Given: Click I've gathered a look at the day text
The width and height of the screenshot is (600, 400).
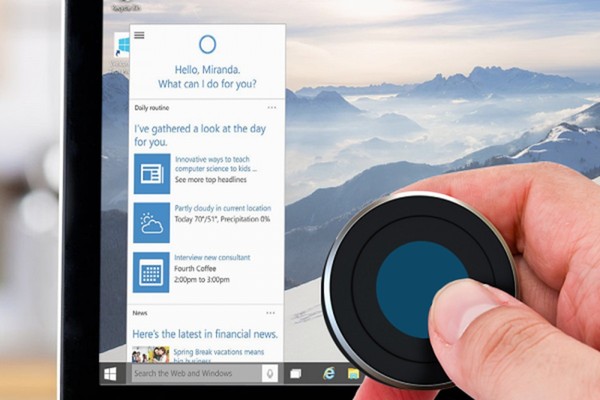Looking at the screenshot, I should click(200, 135).
